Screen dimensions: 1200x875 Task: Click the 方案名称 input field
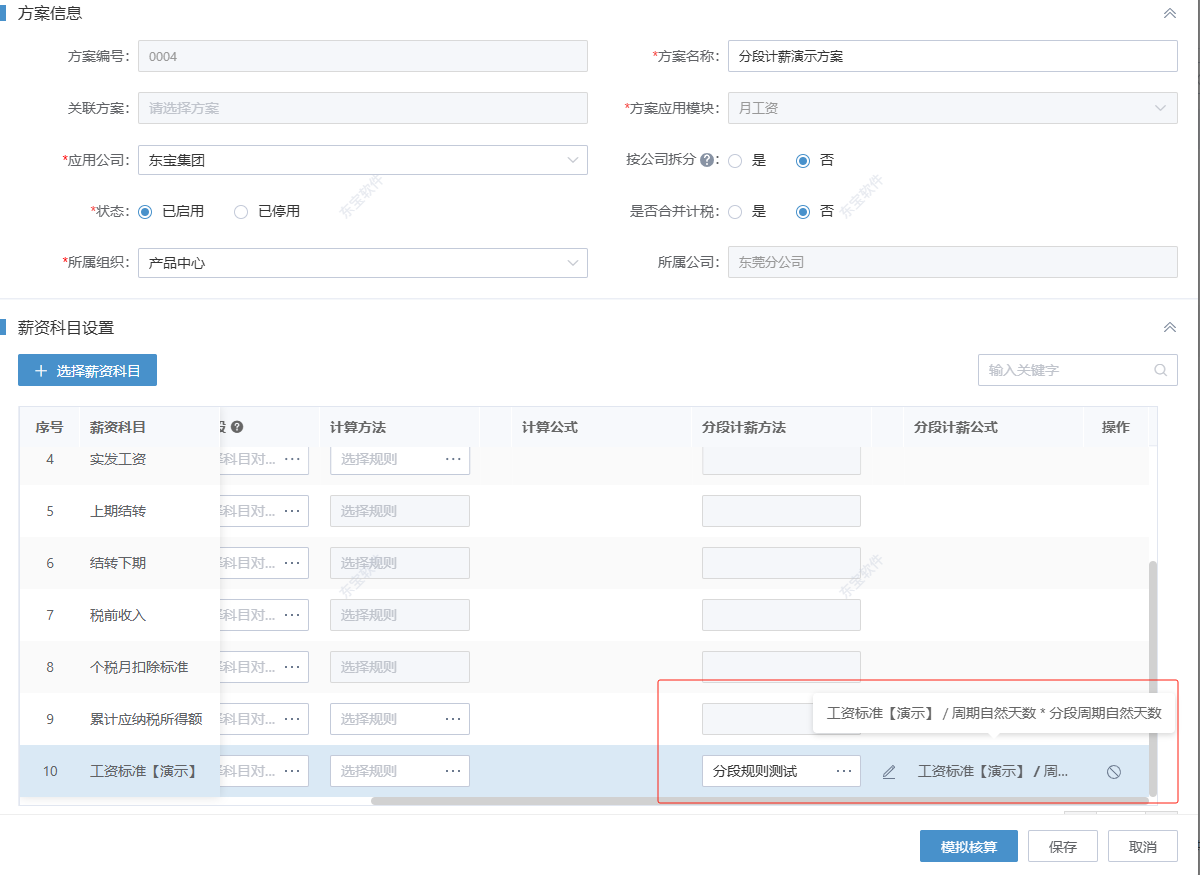(x=952, y=56)
